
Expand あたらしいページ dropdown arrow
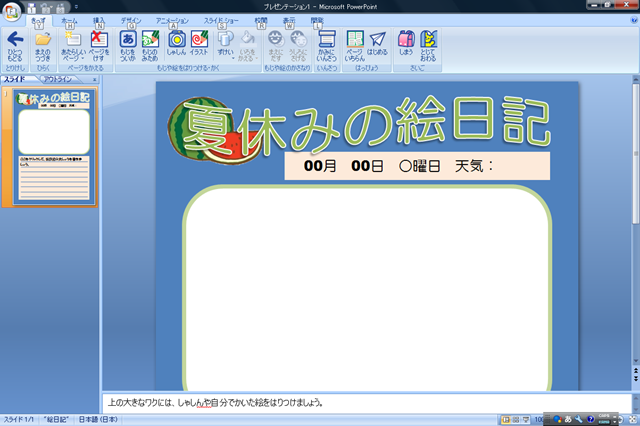tap(83, 59)
